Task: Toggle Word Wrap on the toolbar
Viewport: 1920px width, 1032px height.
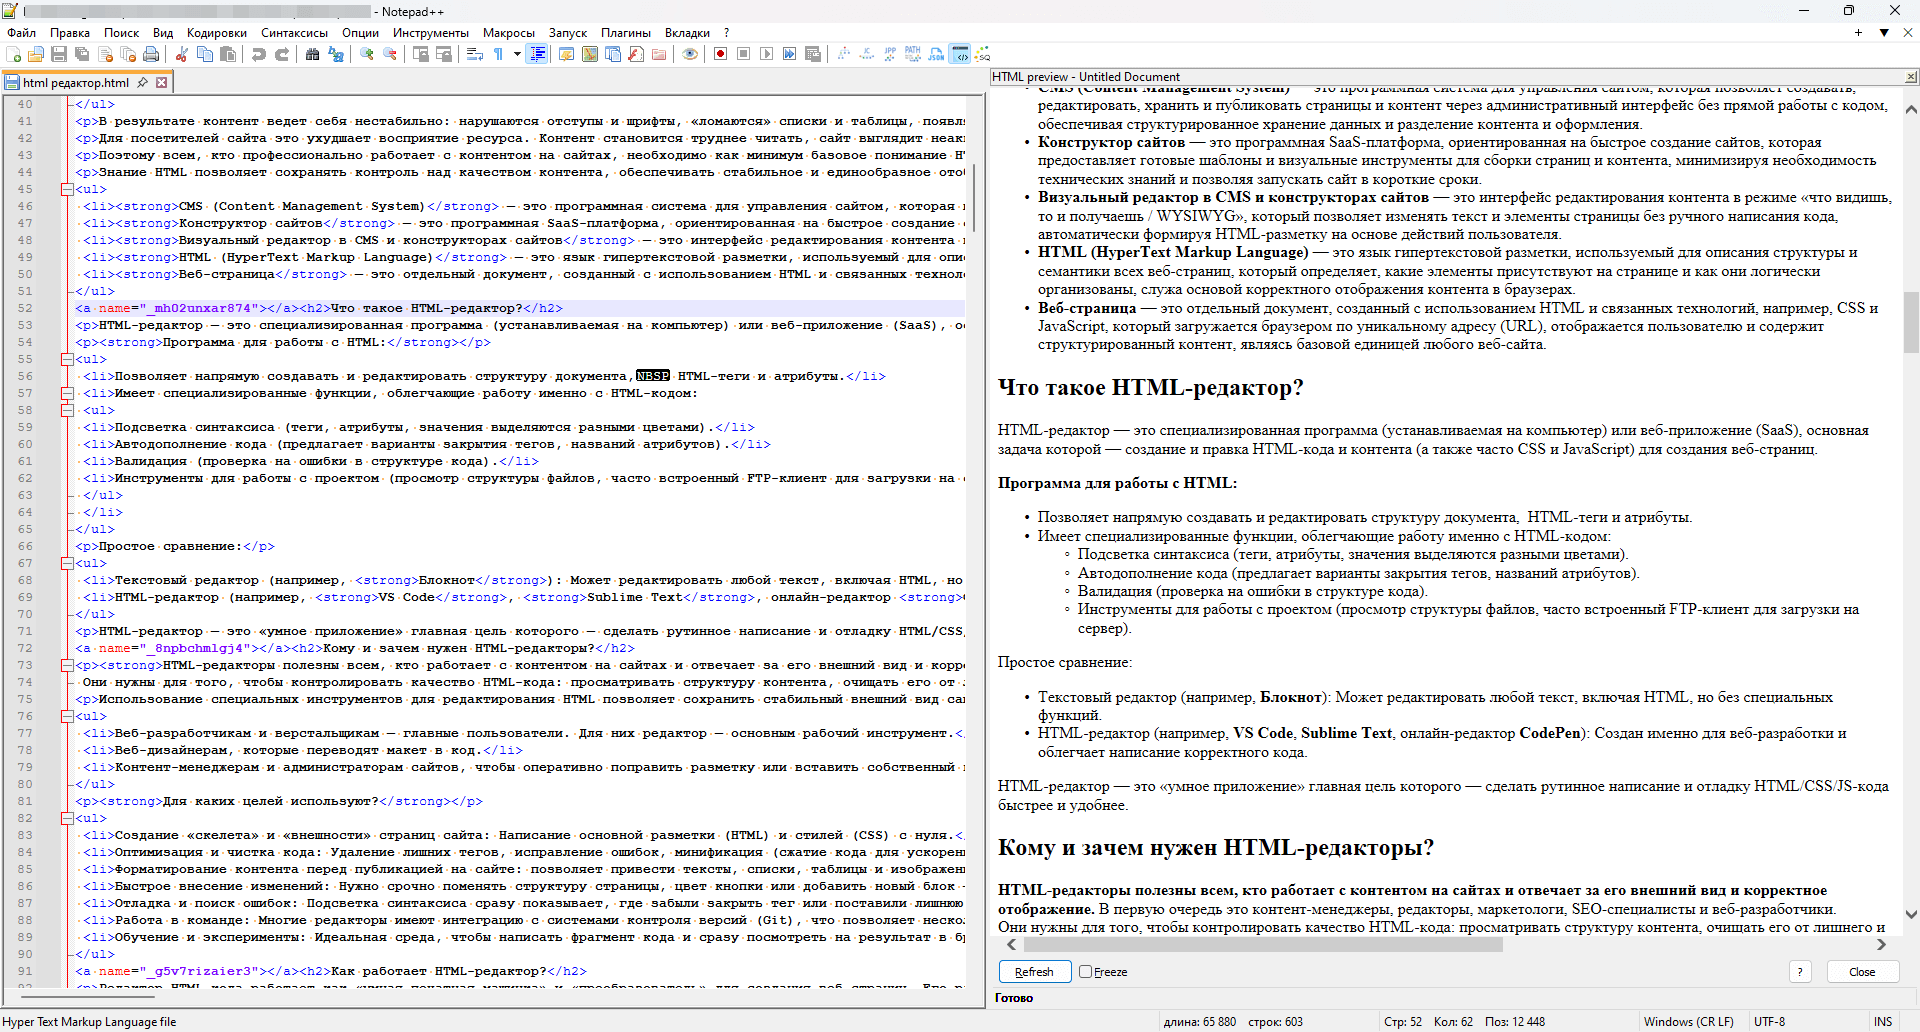Action: point(474,54)
